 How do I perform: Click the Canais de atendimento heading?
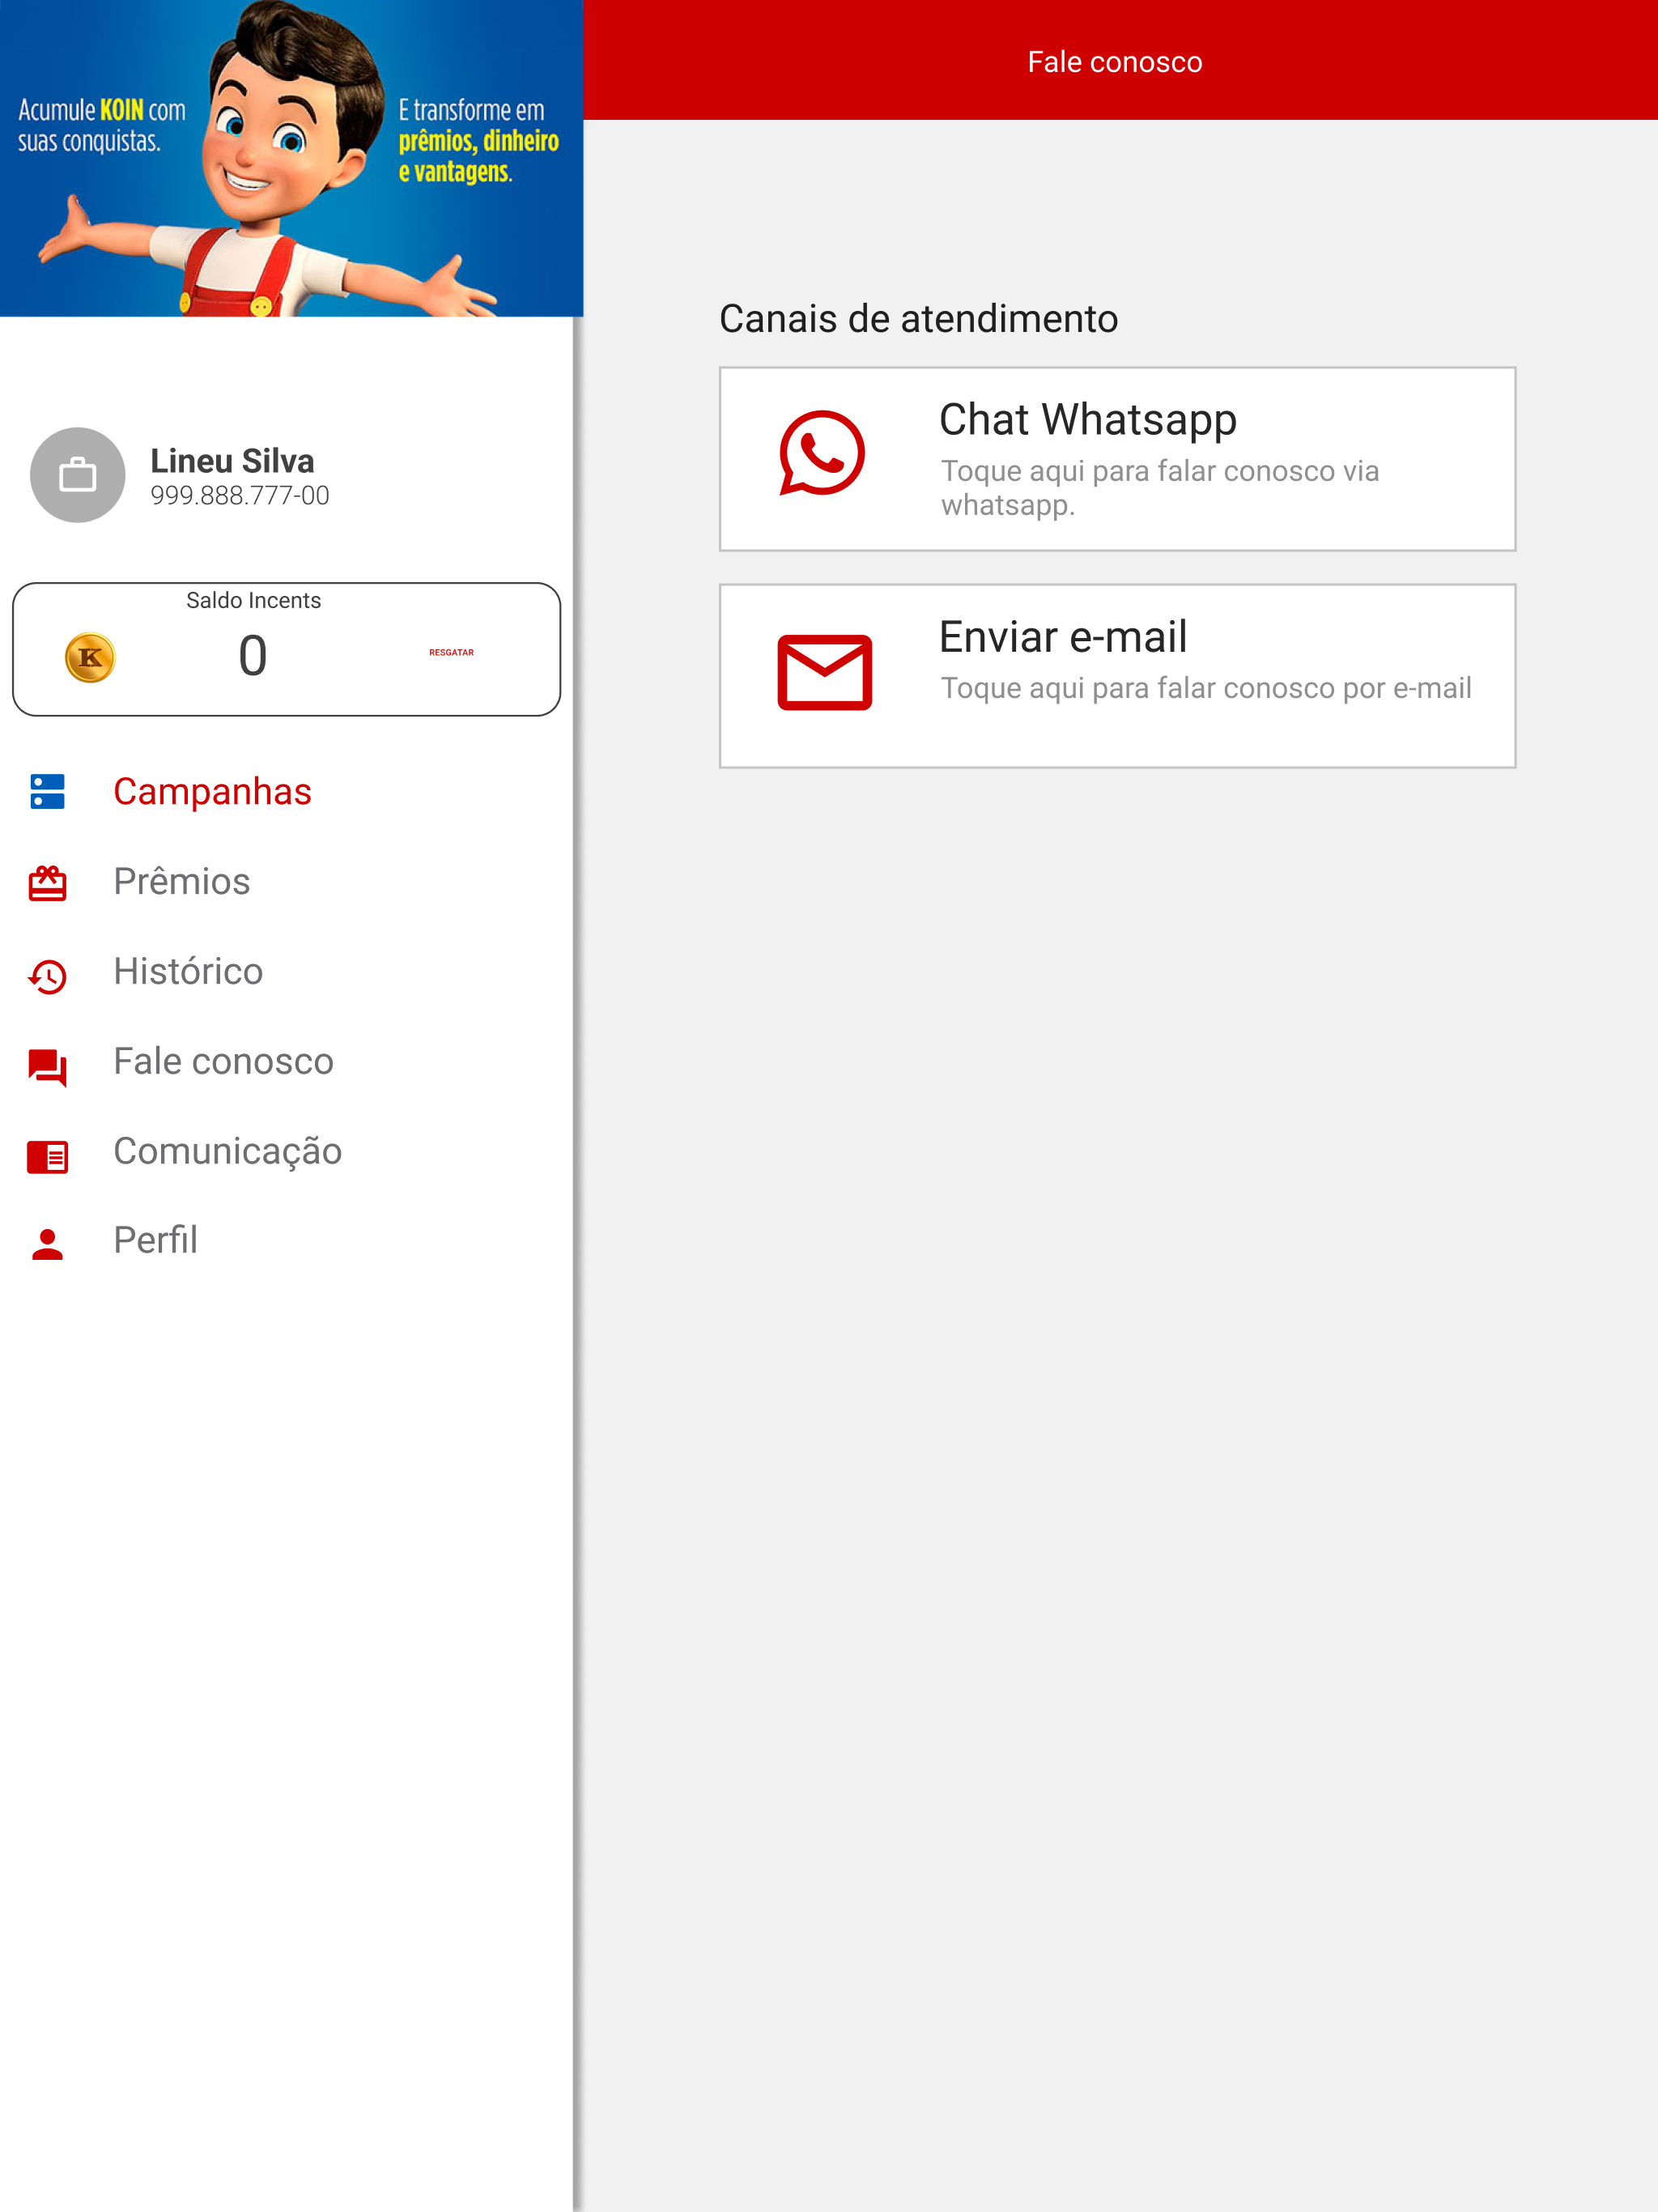pos(918,319)
